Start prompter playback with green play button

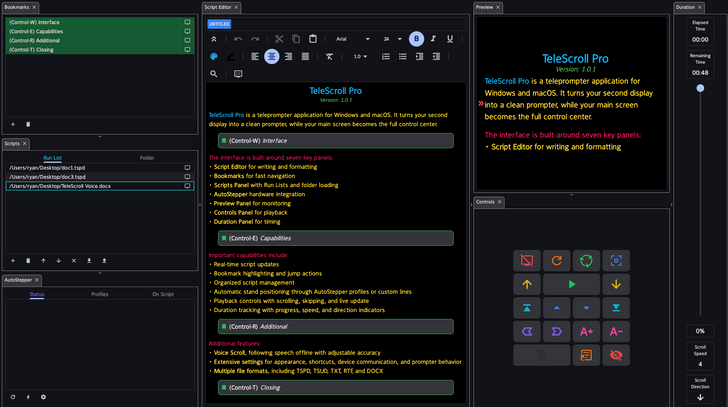[572, 284]
